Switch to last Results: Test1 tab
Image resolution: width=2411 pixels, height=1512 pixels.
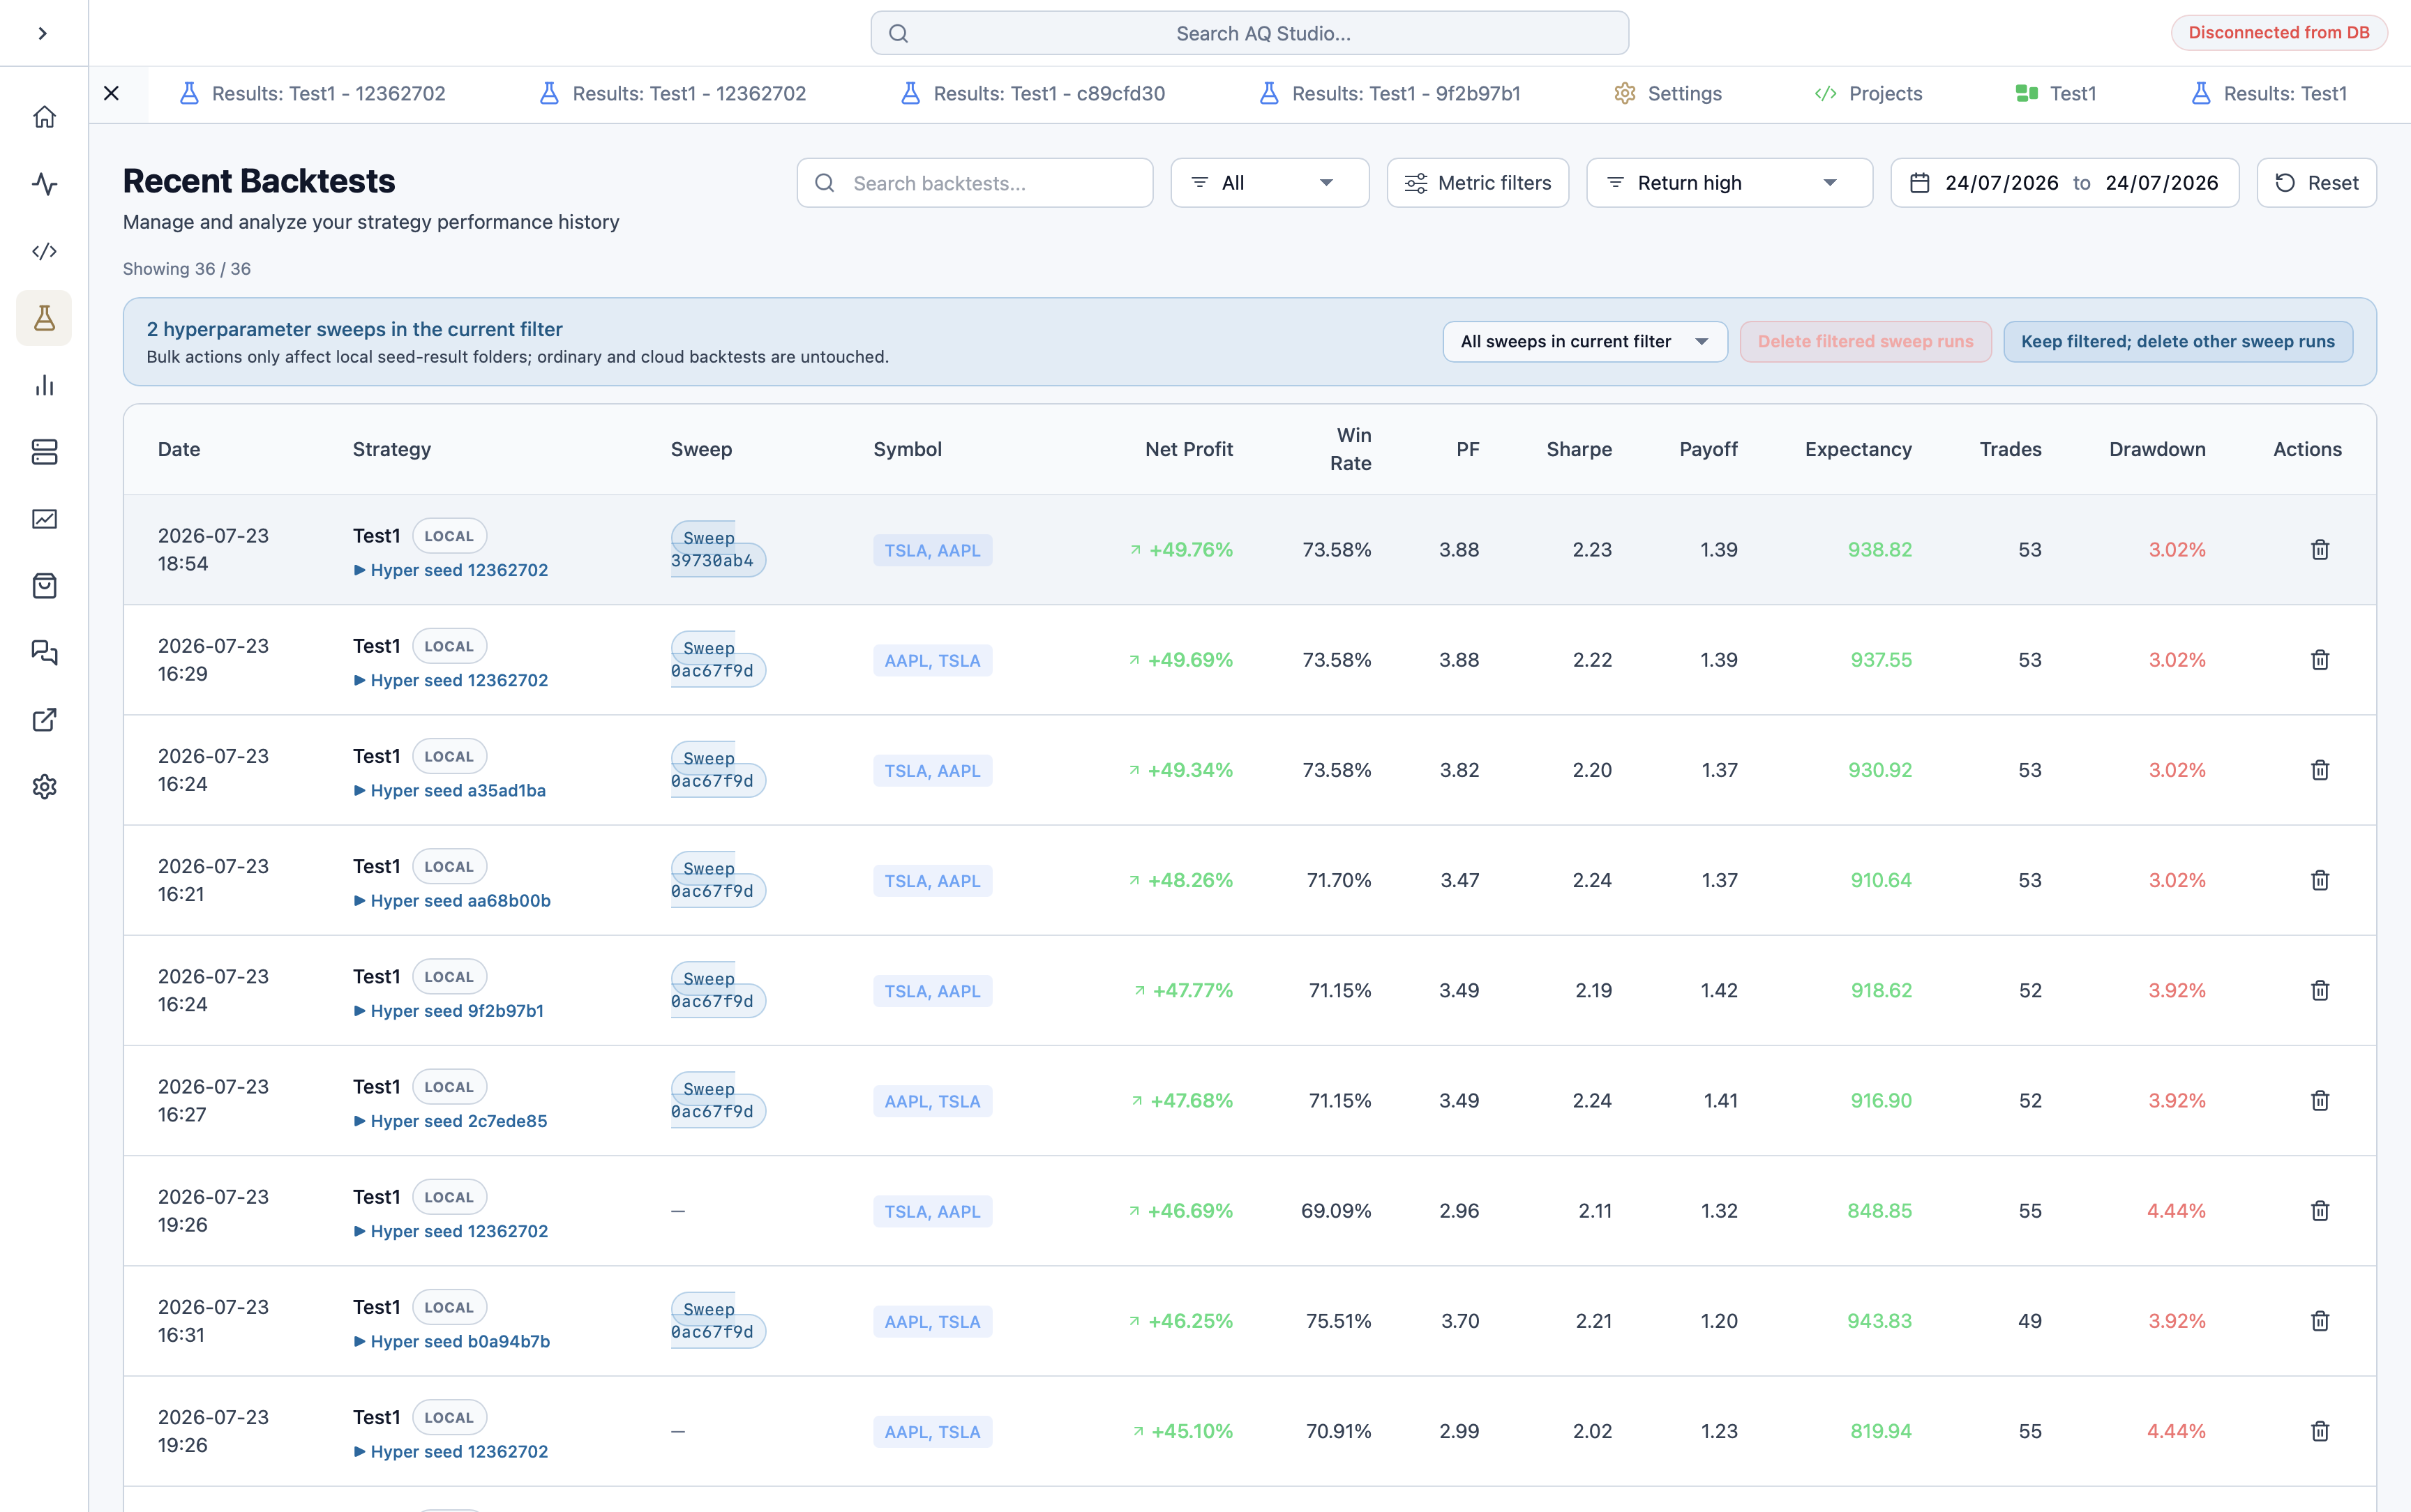click(x=2268, y=94)
